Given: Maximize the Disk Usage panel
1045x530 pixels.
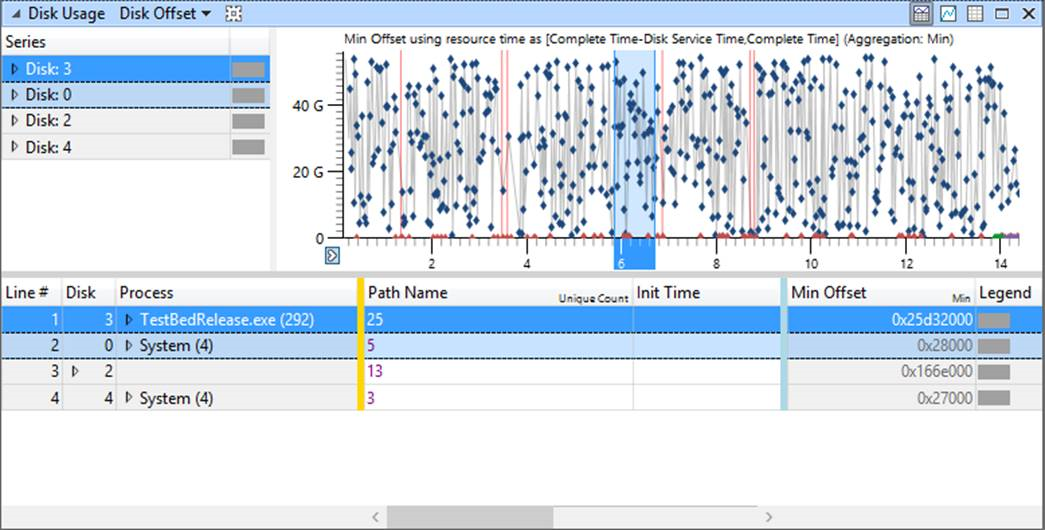Looking at the screenshot, I should click(1002, 13).
